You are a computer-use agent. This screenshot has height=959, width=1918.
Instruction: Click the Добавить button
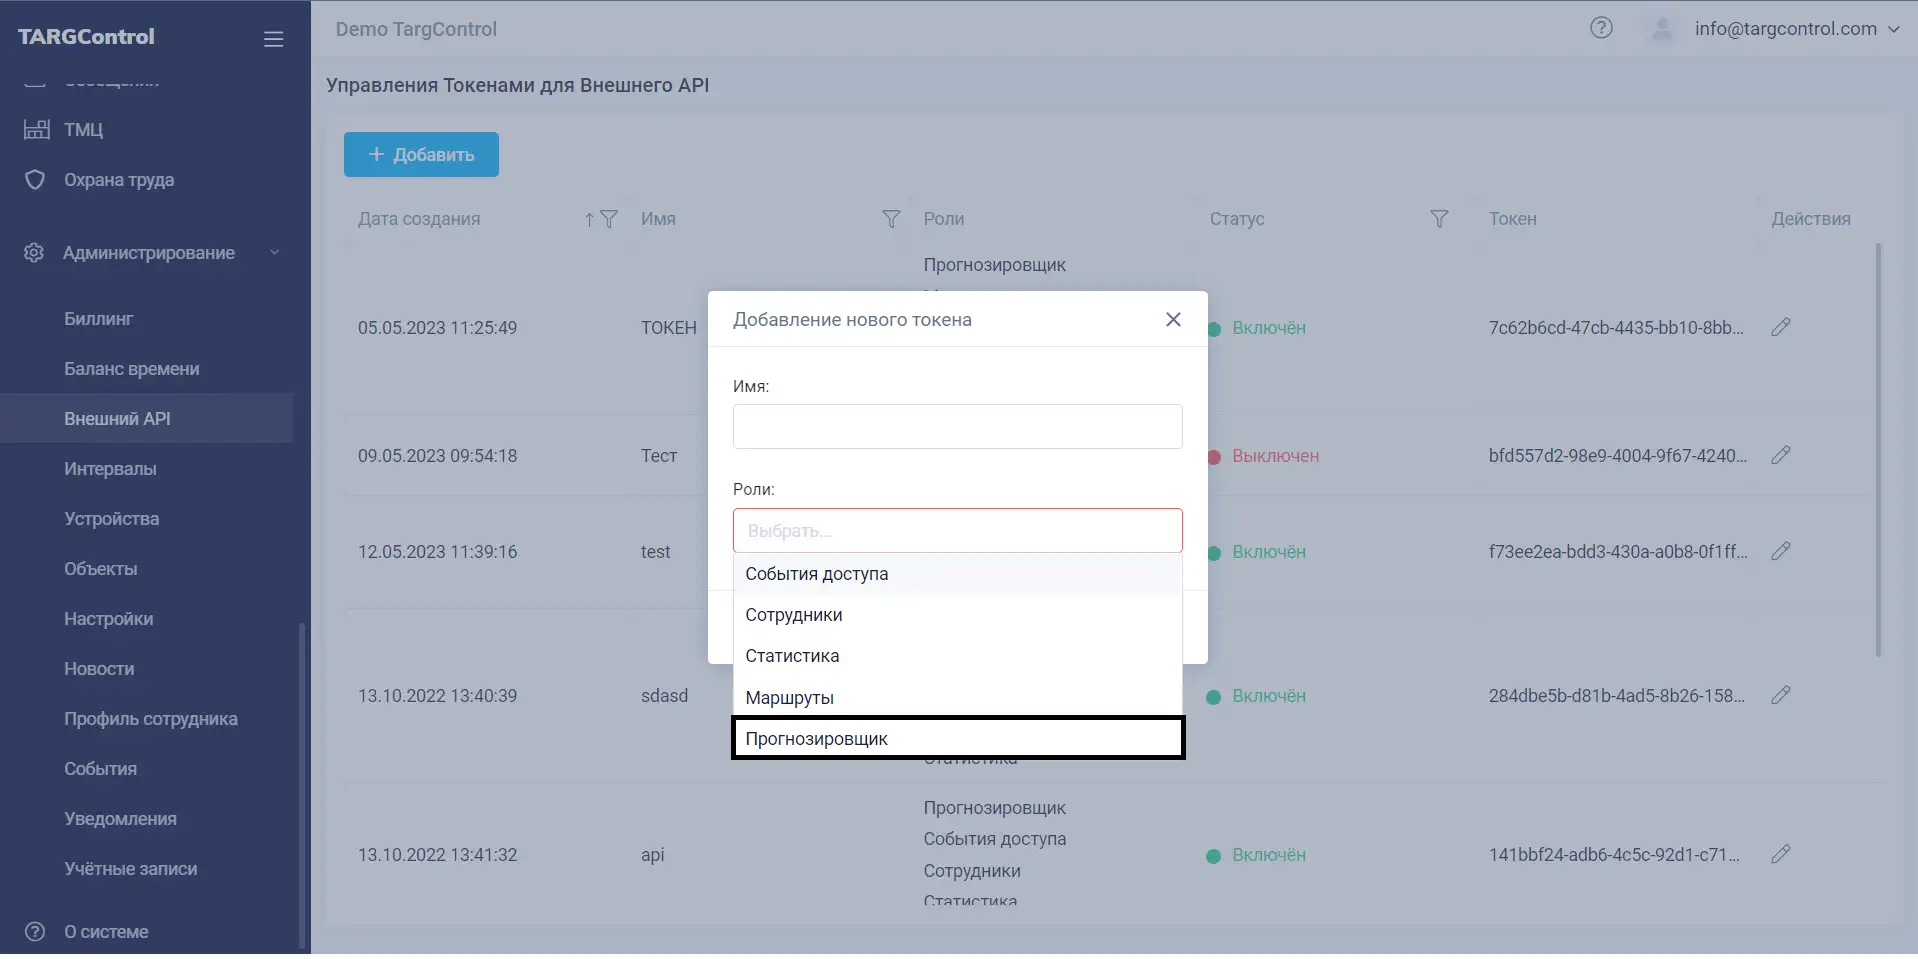coord(420,154)
